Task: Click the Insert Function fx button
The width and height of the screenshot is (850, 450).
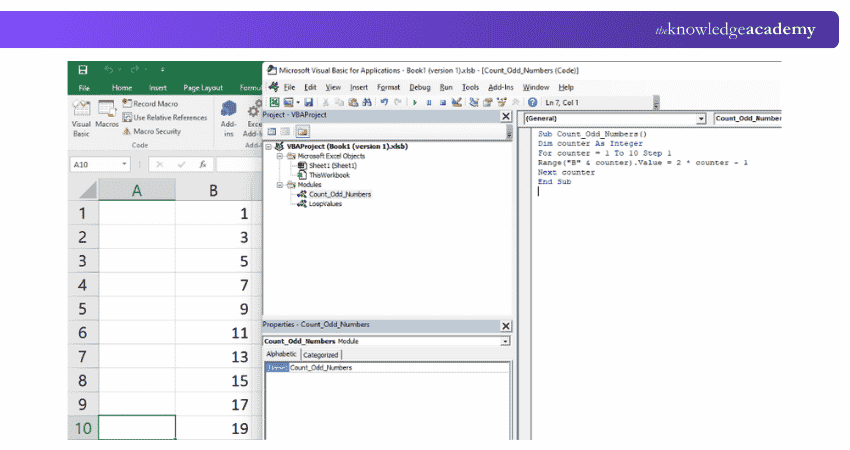Action: 203,164
